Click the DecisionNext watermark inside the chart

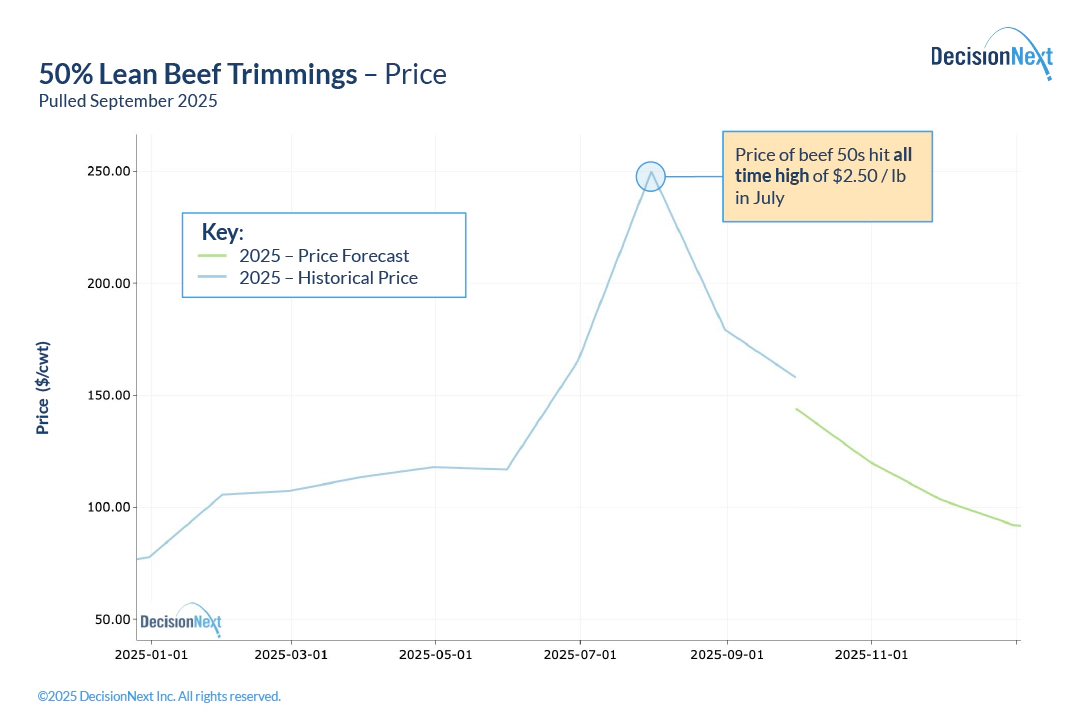(181, 621)
